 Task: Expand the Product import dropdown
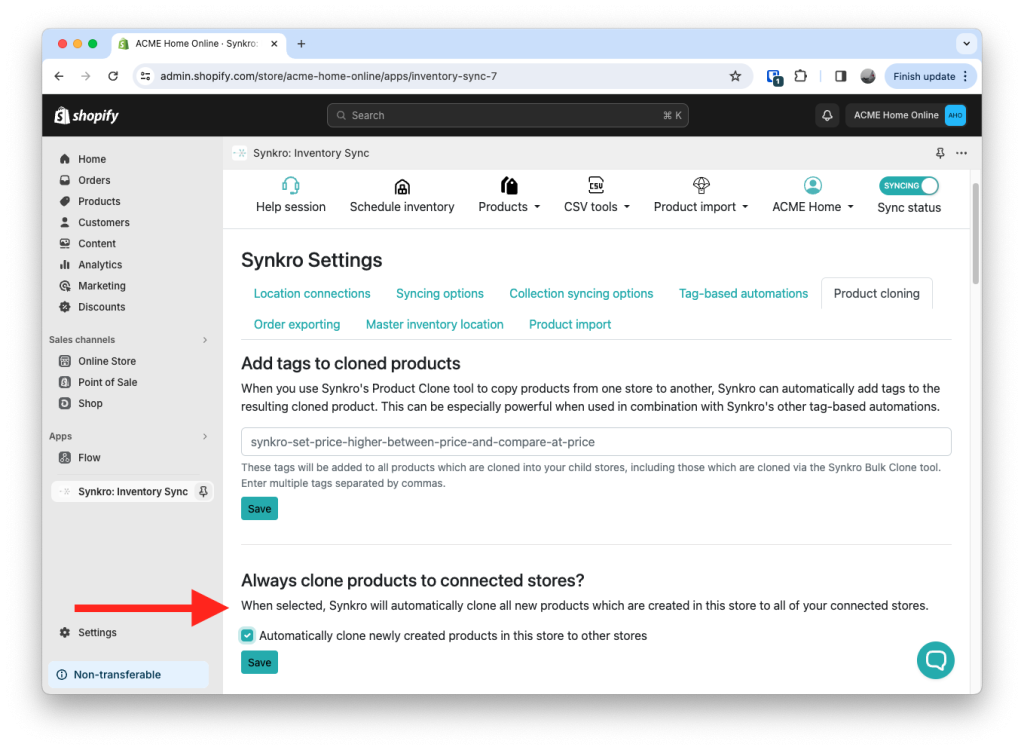click(700, 195)
